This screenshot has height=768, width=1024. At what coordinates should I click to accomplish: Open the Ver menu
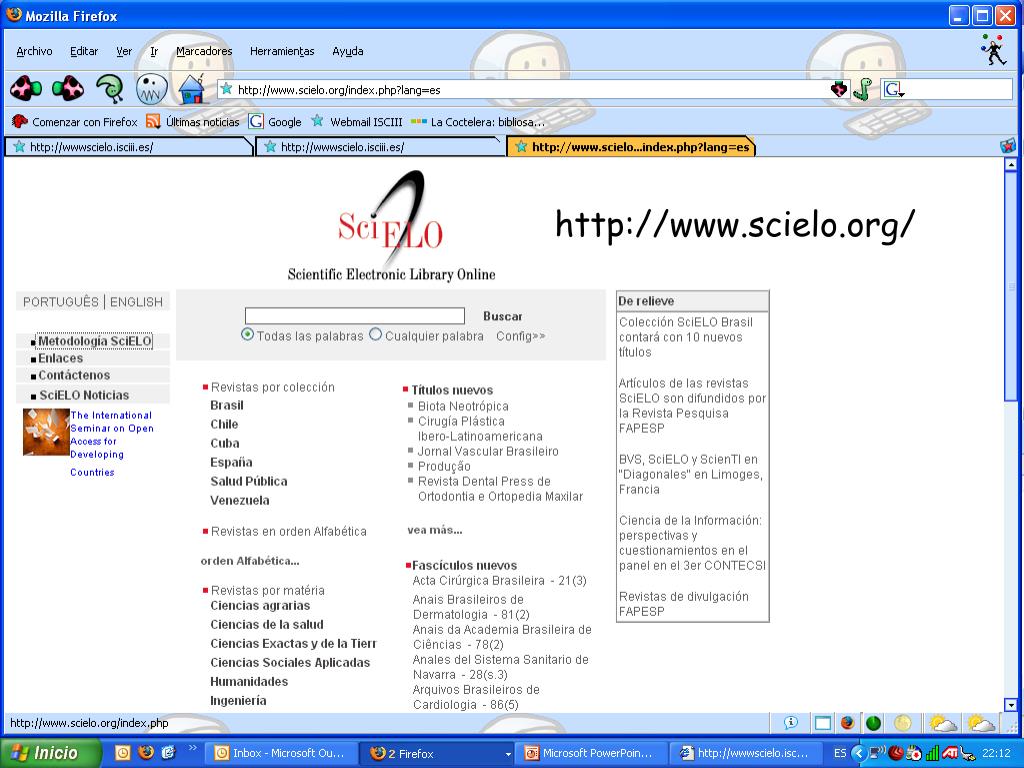point(124,51)
